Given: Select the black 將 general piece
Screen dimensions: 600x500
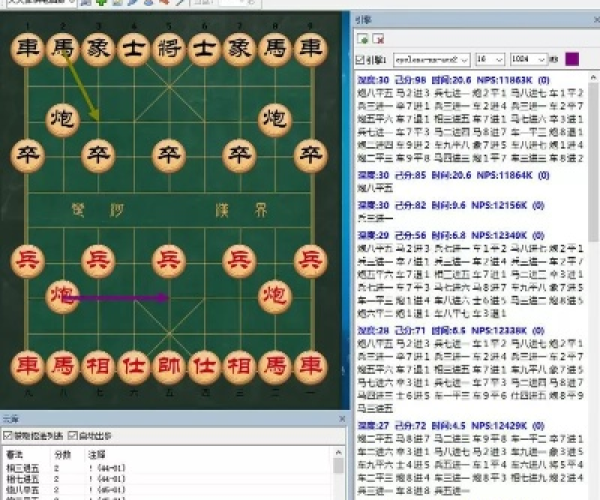Looking at the screenshot, I should [169, 49].
